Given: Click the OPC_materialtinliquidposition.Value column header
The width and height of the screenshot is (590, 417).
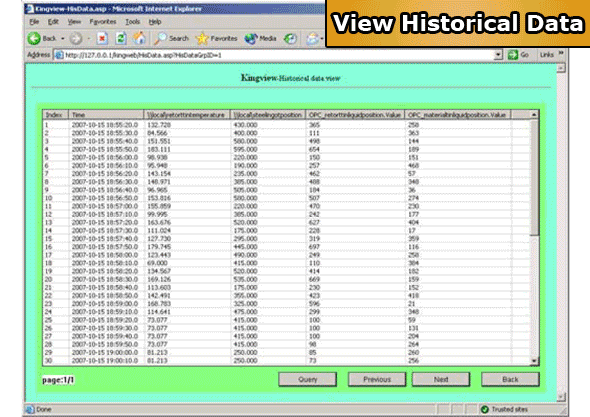Looking at the screenshot, I should [x=457, y=114].
